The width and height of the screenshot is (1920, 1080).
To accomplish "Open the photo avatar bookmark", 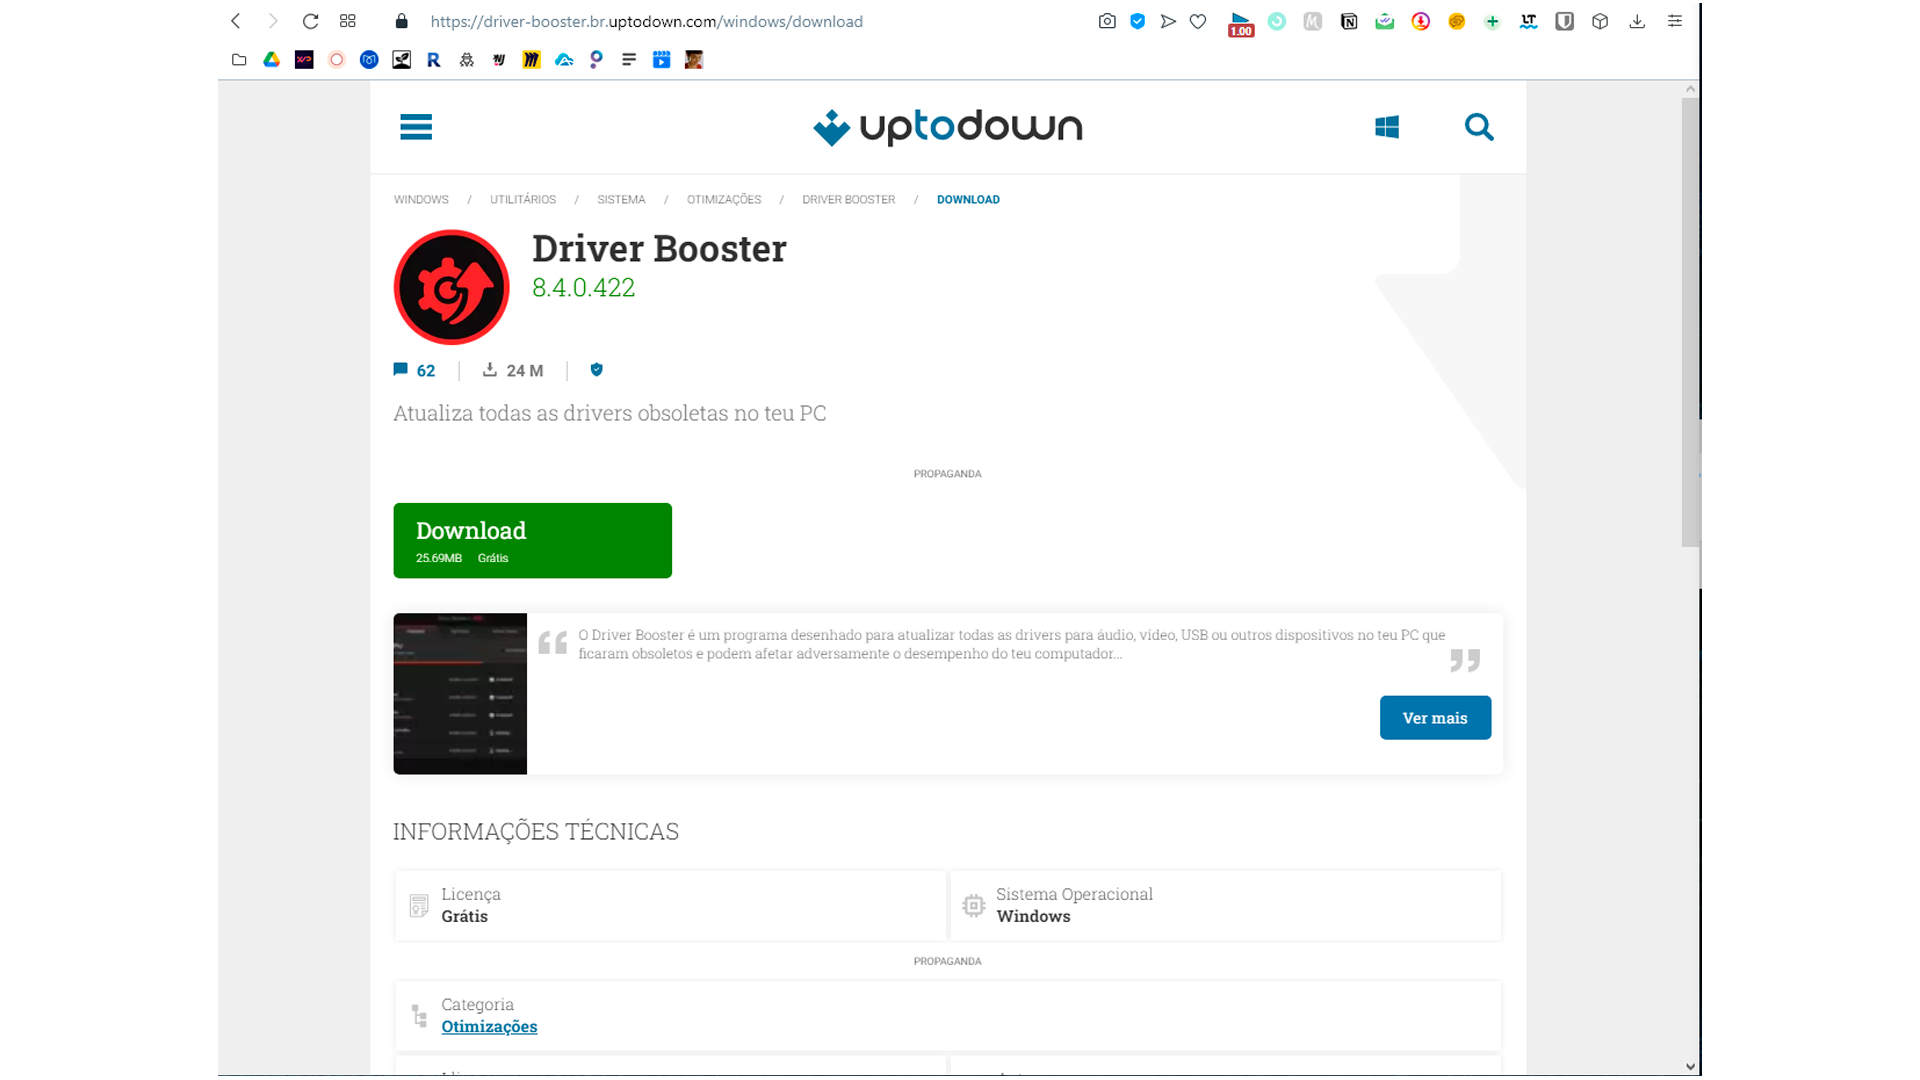I will [694, 60].
